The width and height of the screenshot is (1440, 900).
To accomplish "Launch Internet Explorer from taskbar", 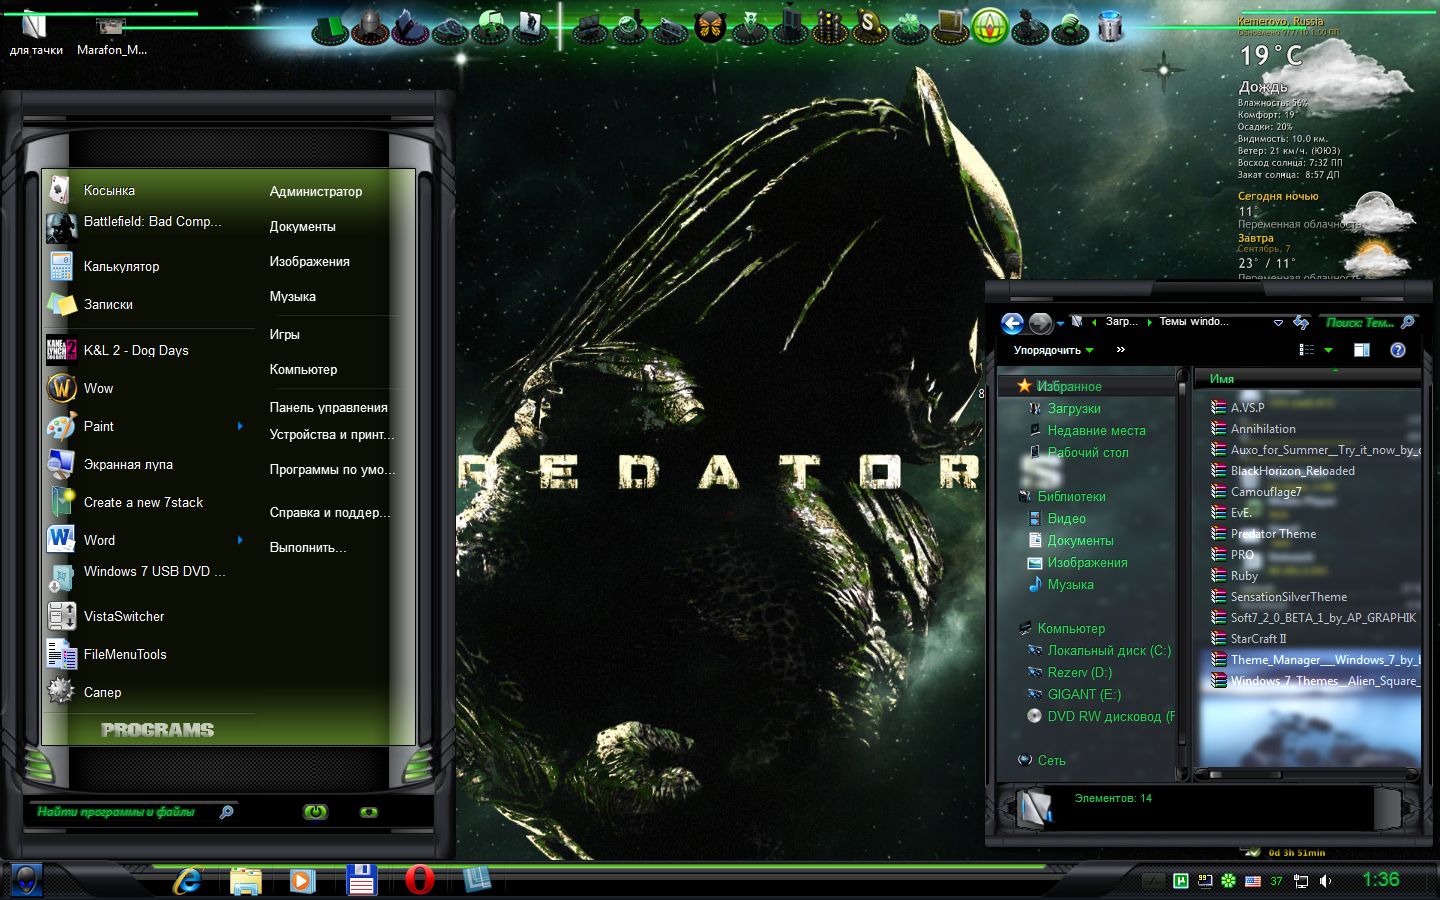I will (x=187, y=881).
